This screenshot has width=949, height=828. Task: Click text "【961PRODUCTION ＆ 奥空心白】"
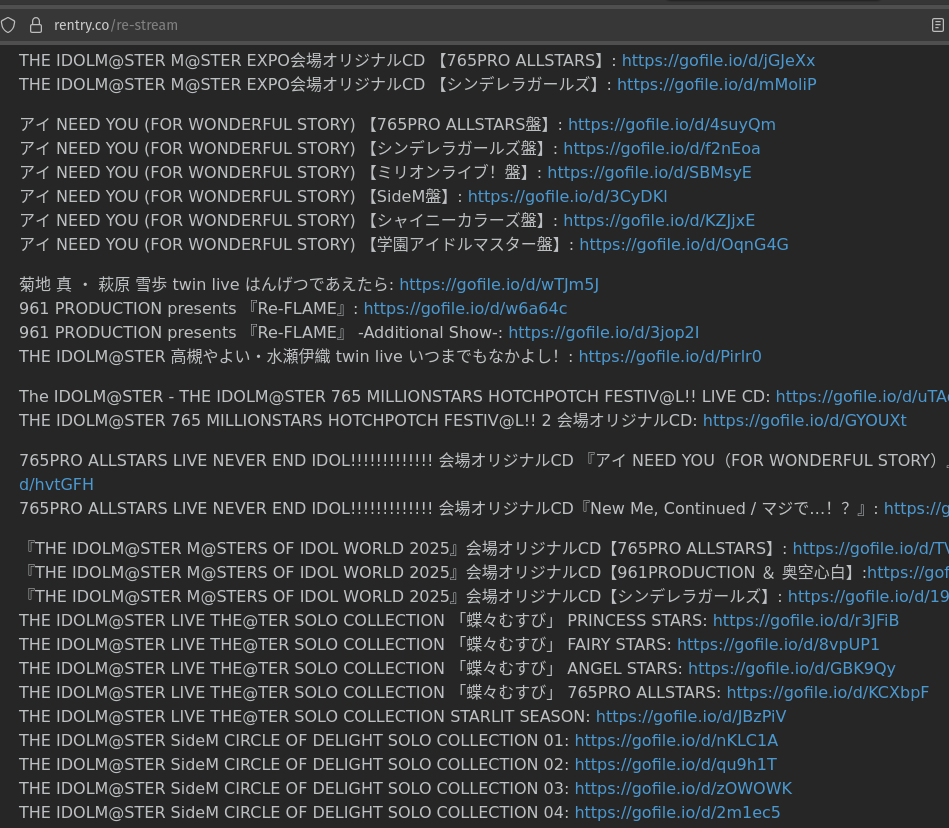click(x=732, y=573)
